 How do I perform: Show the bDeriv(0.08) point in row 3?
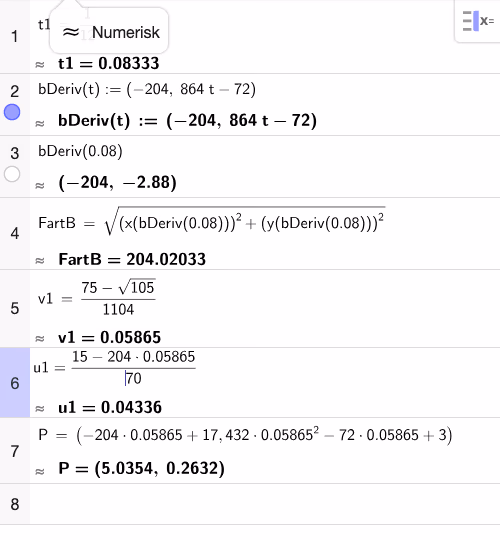pos(12,174)
